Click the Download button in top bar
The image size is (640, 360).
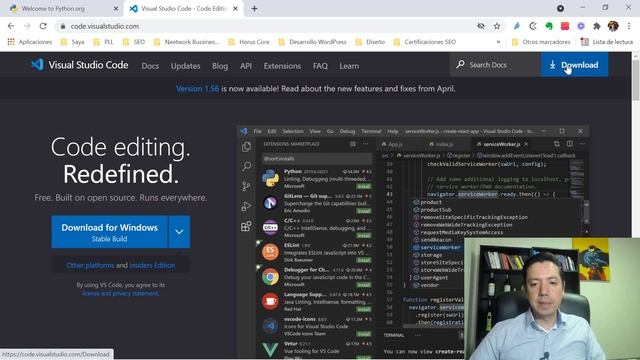pos(574,64)
